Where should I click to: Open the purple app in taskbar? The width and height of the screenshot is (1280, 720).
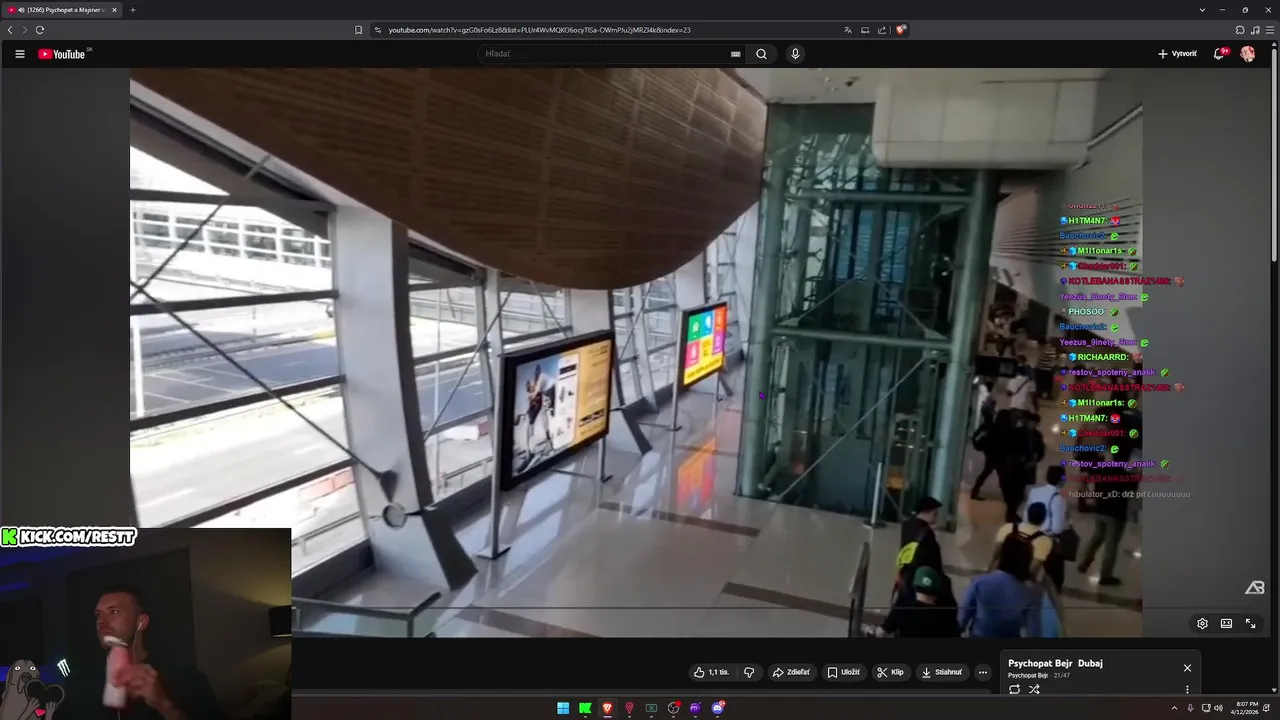[695, 708]
